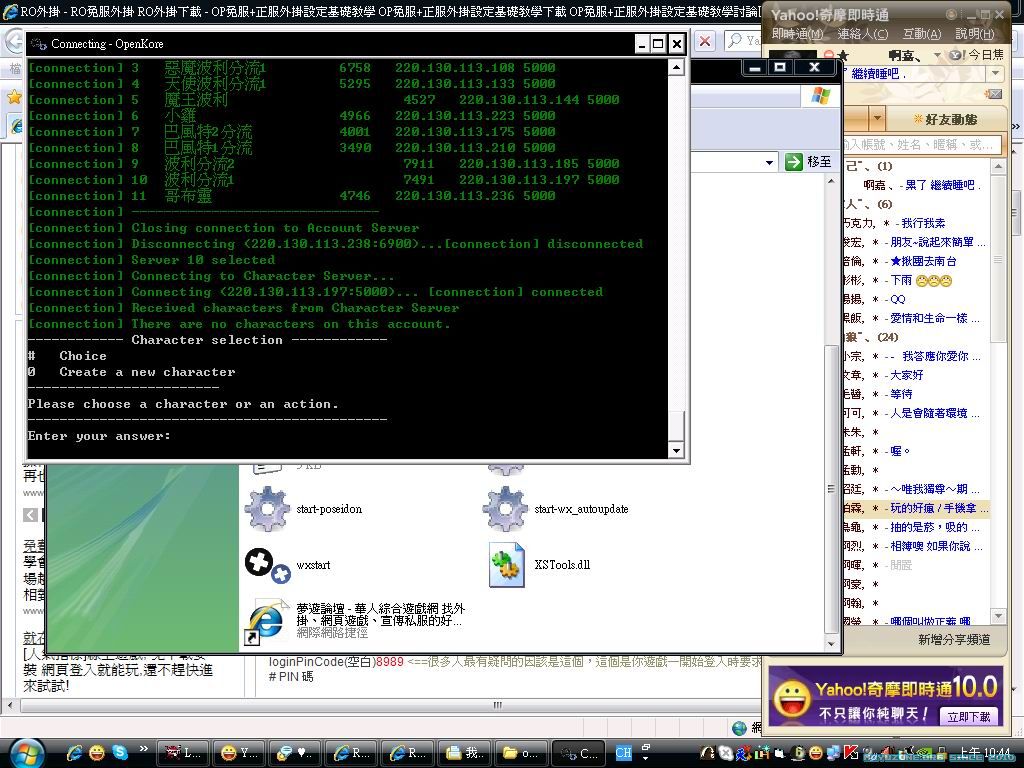The image size is (1024, 768).
Task: Switch to OpenKore console taskbar button
Action: coord(578,752)
